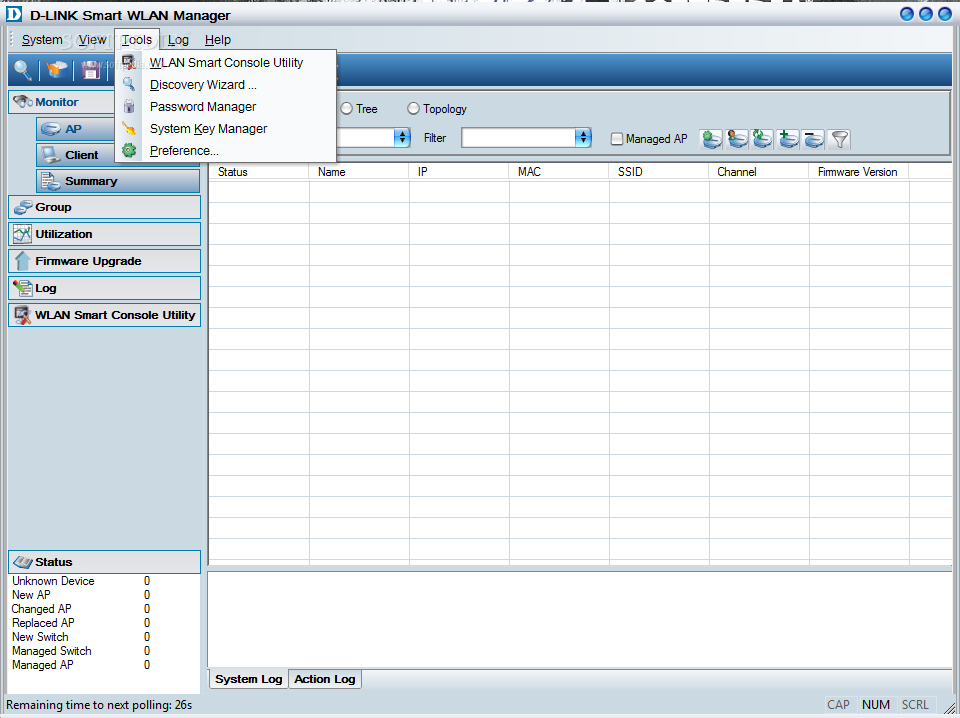960x718 pixels.
Task: Click the Utilization chart icon
Action: (x=22, y=234)
